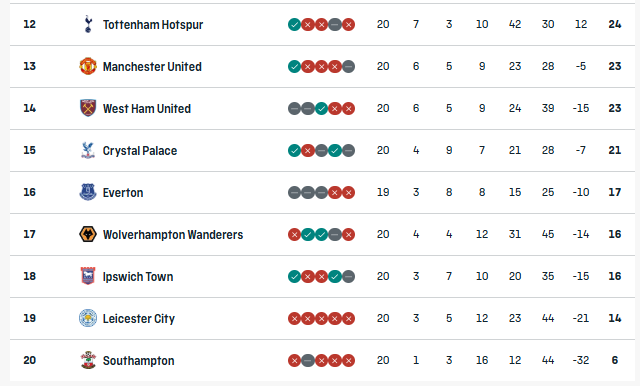This screenshot has width=640, height=386.
Task: Click the Leicester City fox badge
Action: (x=88, y=318)
